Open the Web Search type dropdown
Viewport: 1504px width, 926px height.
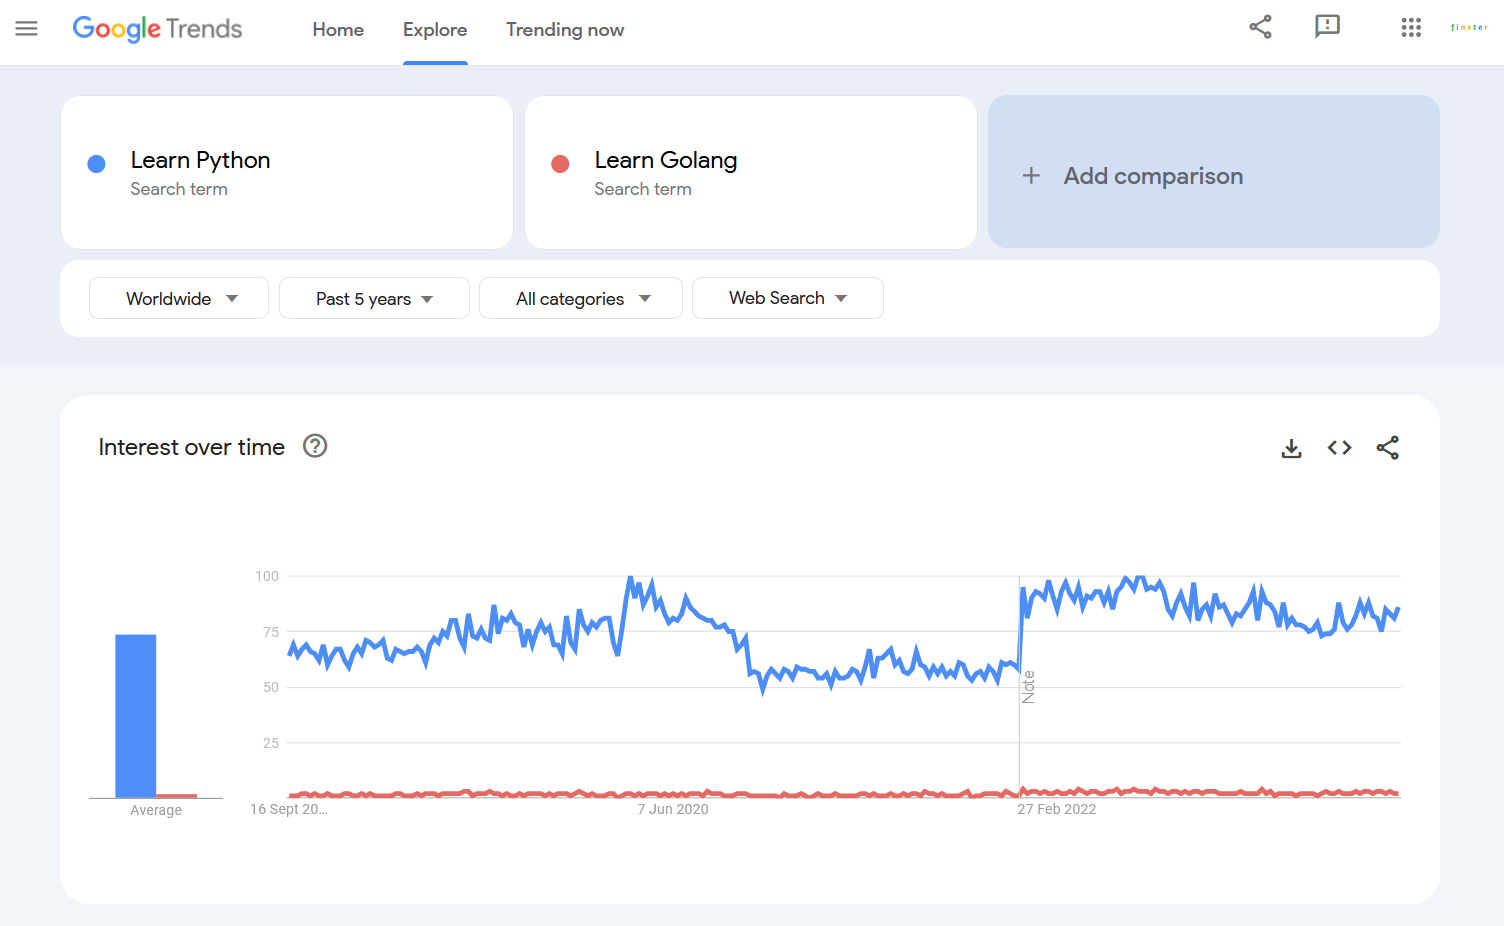(x=787, y=298)
